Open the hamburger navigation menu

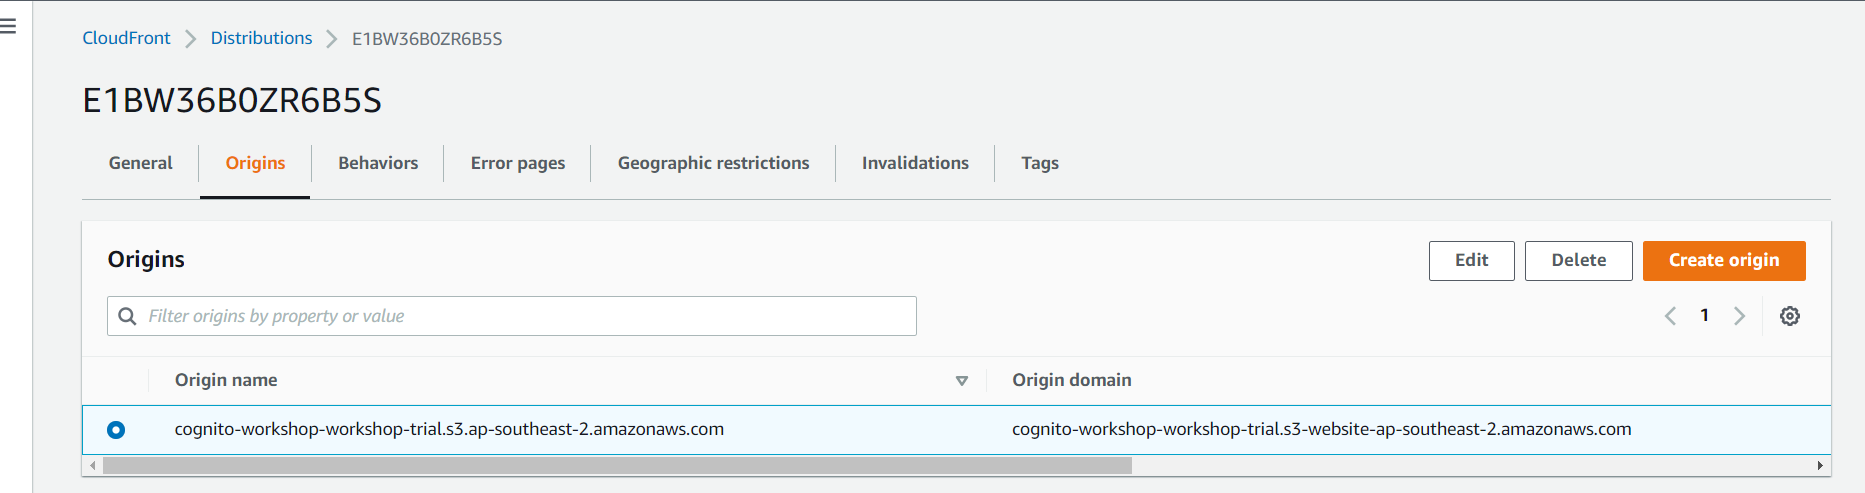pos(8,26)
